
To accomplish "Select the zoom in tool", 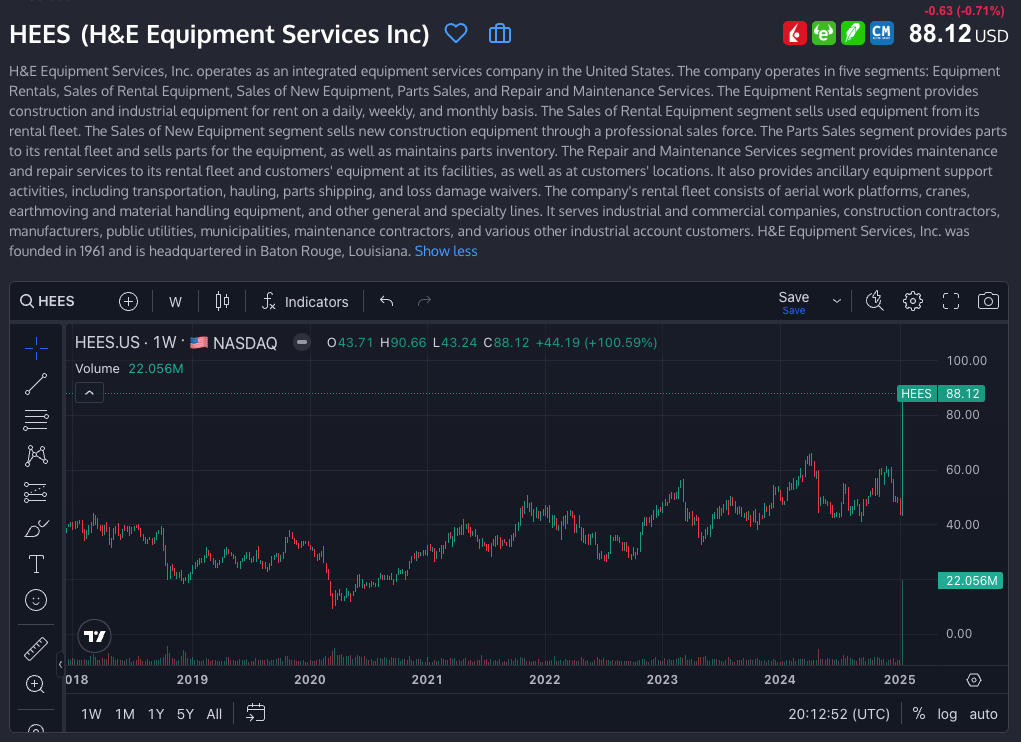I will pyautogui.click(x=36, y=684).
